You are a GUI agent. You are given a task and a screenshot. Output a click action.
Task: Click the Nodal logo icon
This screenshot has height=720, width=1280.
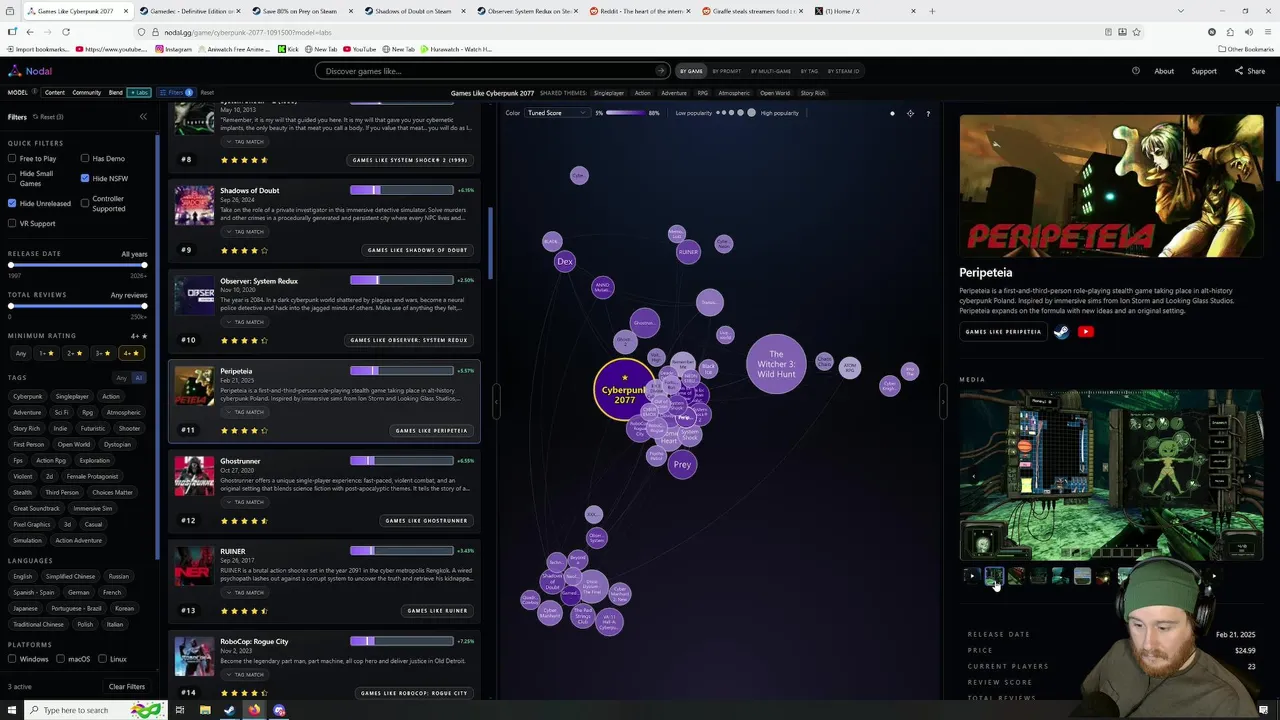[x=14, y=71]
